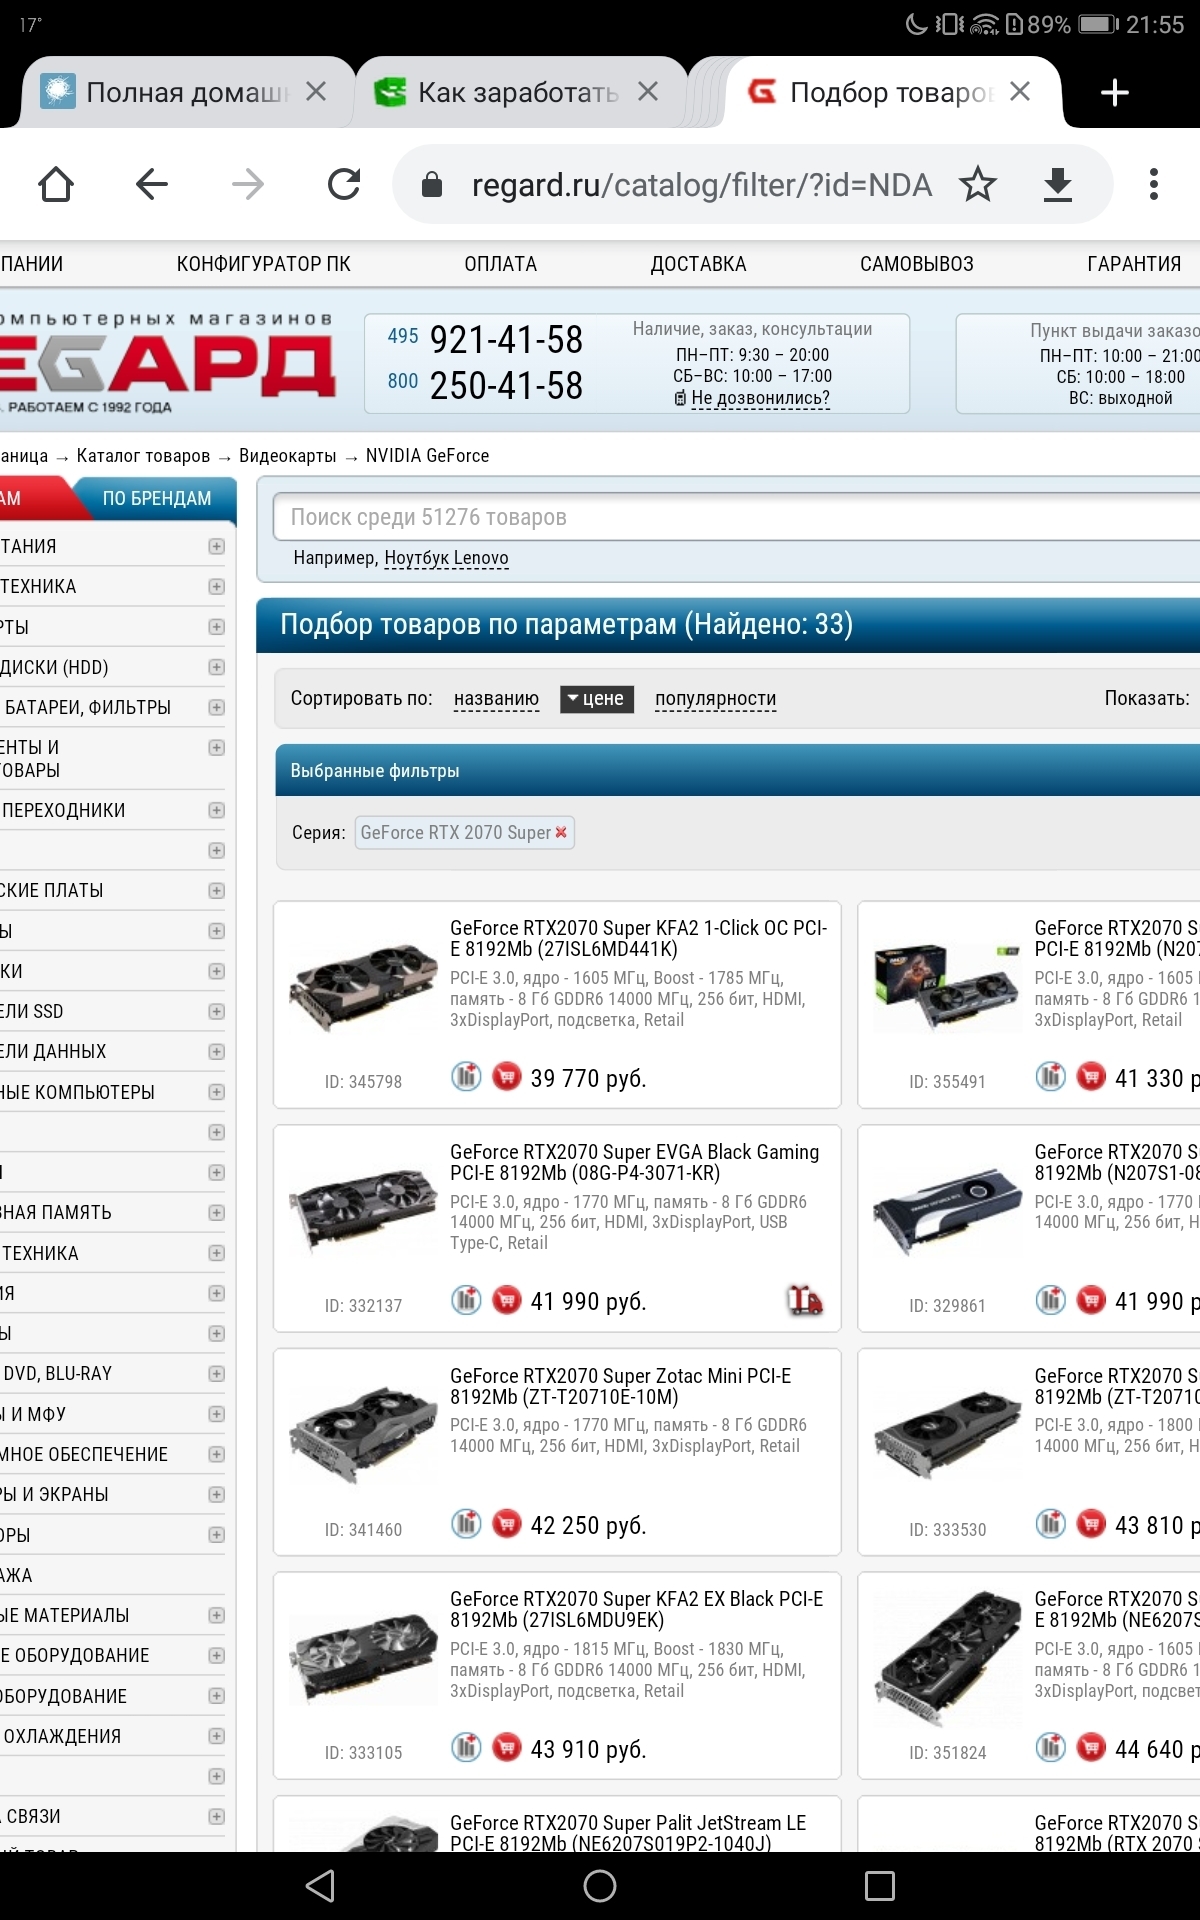Image resolution: width=1200 pixels, height=1920 pixels.
Task: Bookmark page with the star icon
Action: pyautogui.click(x=977, y=185)
